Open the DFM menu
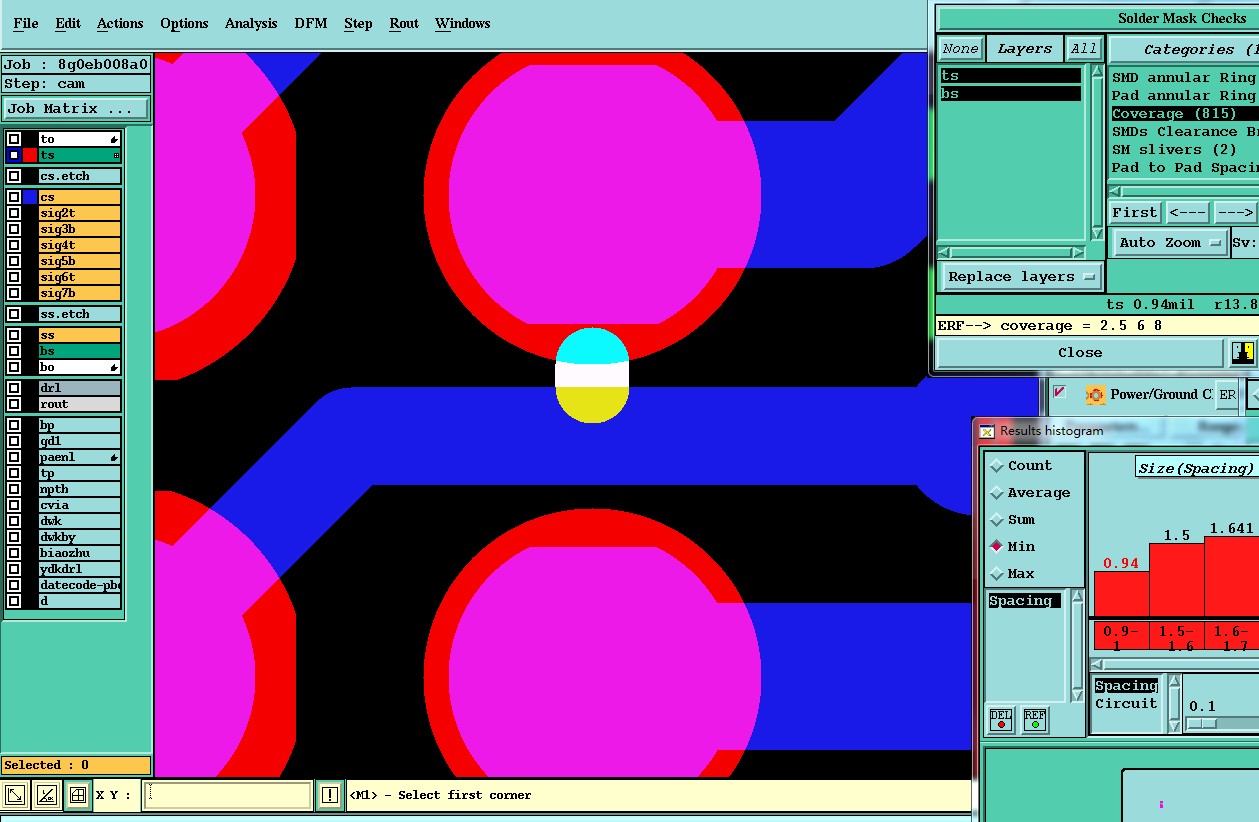The width and height of the screenshot is (1259, 822). coord(311,23)
